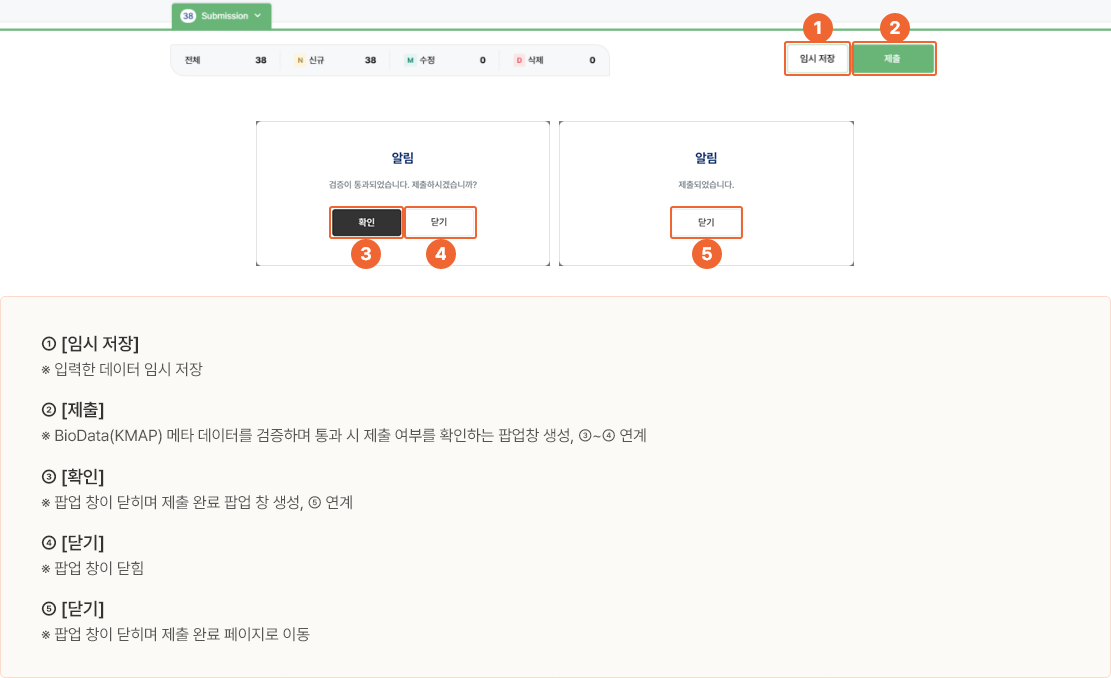
Task: Close the 제출하시겠습니까 confirmation dialog with 닫기
Action: click(x=440, y=222)
